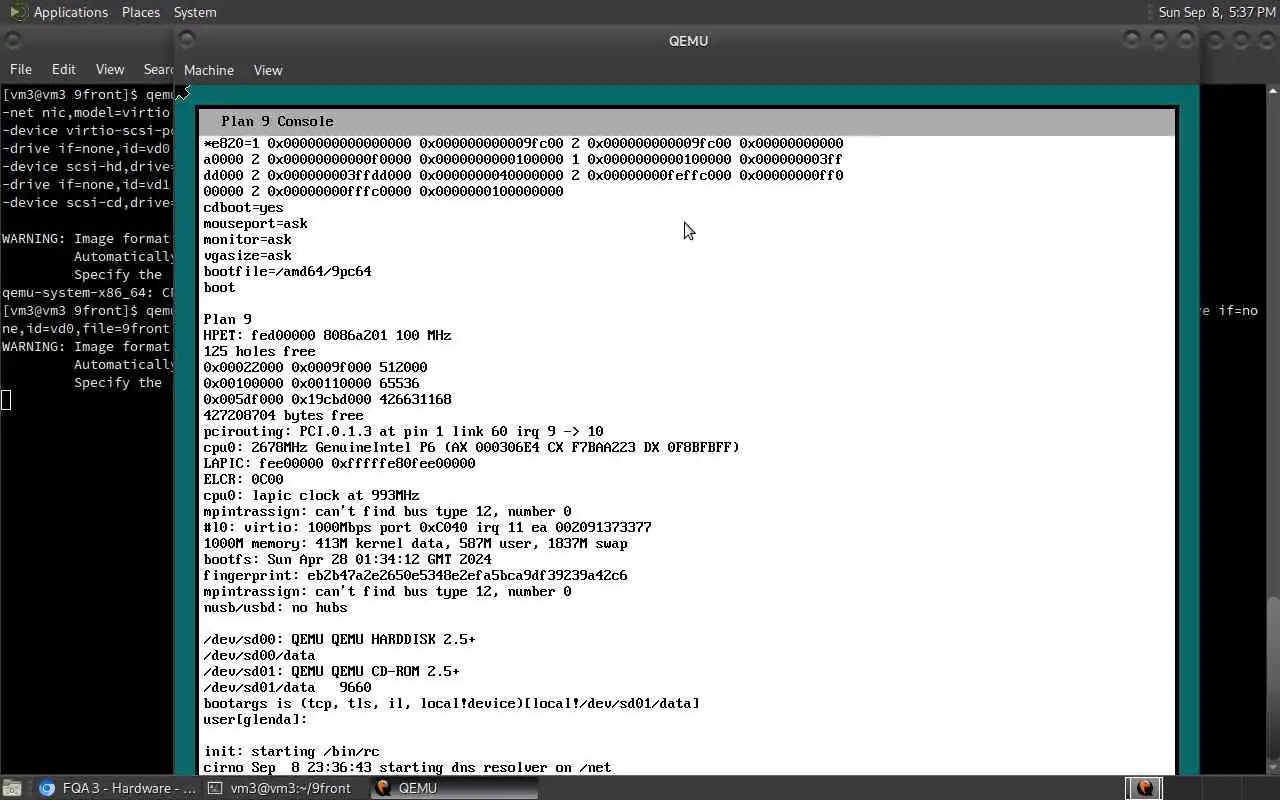Click the terminal cursor block prompt
The height and width of the screenshot is (800, 1280).
tap(6, 400)
